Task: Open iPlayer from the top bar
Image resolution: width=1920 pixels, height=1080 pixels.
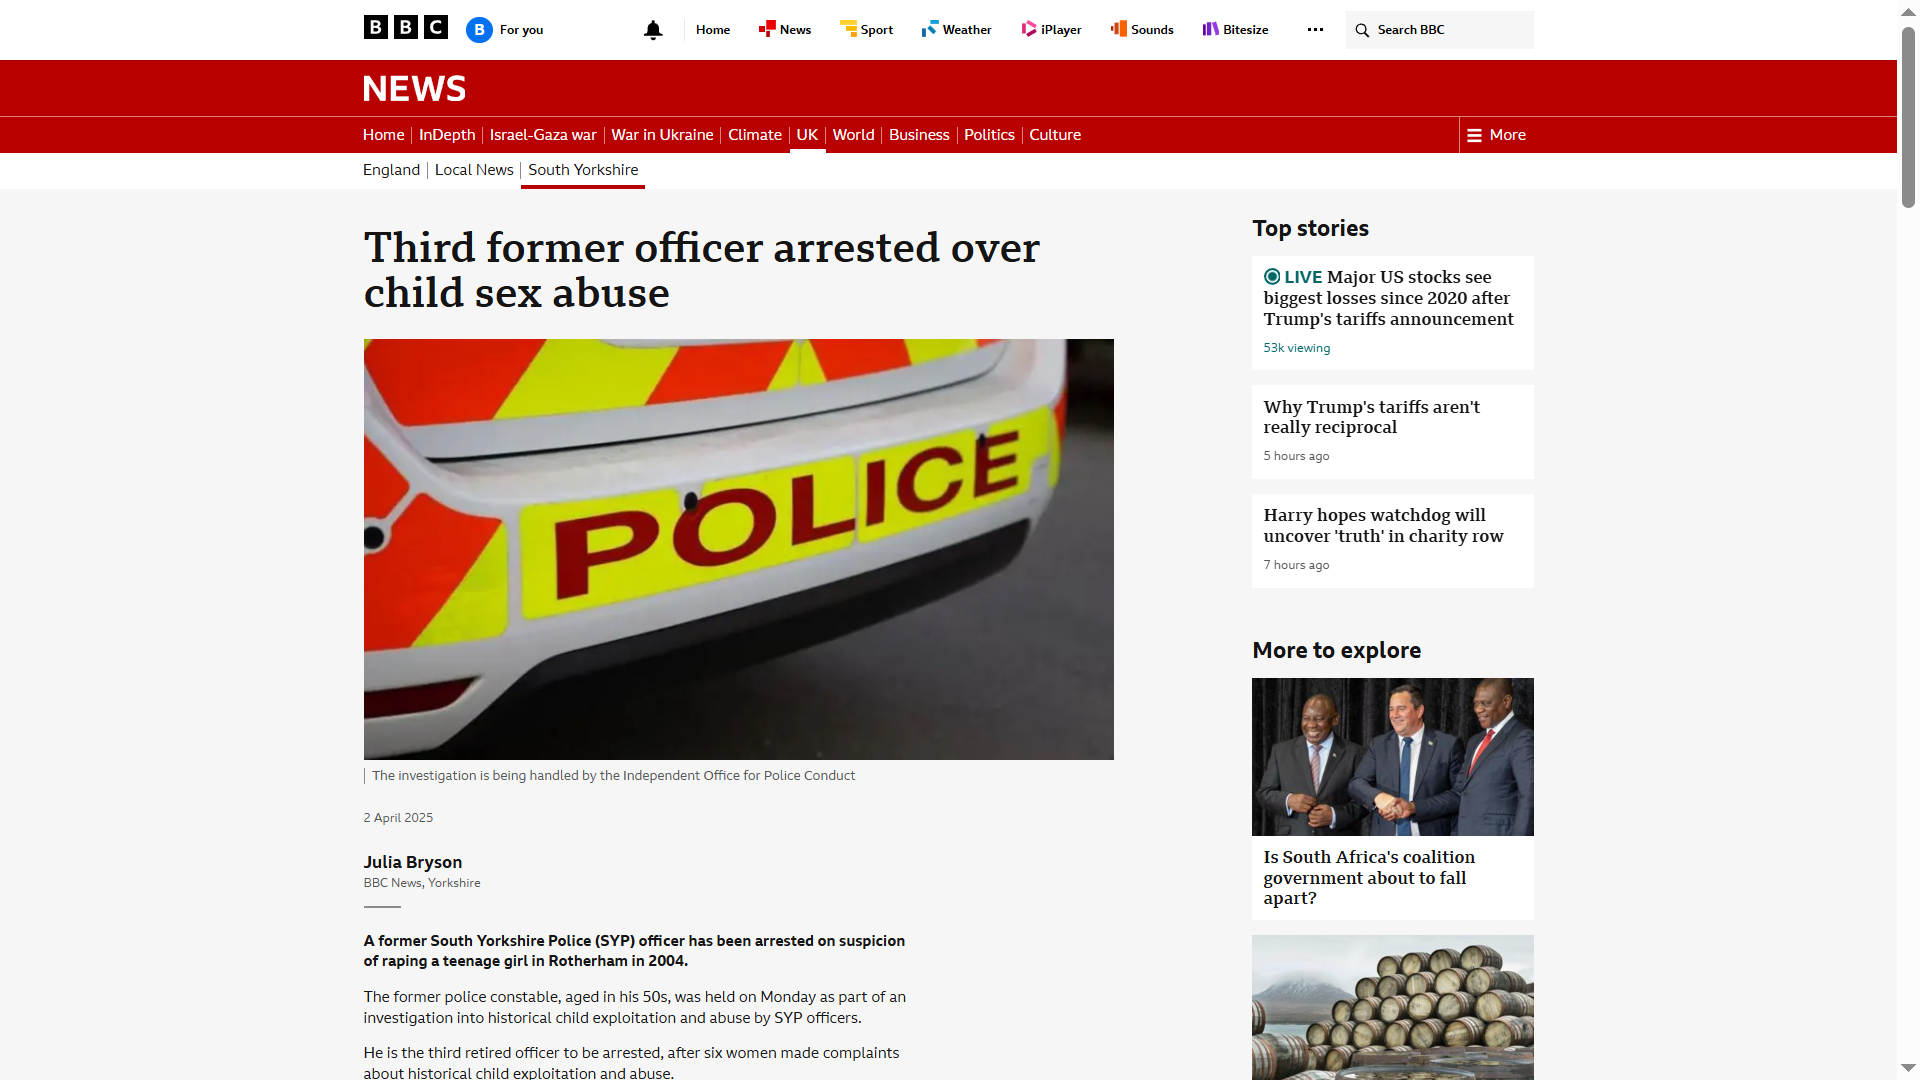Action: [x=1051, y=30]
